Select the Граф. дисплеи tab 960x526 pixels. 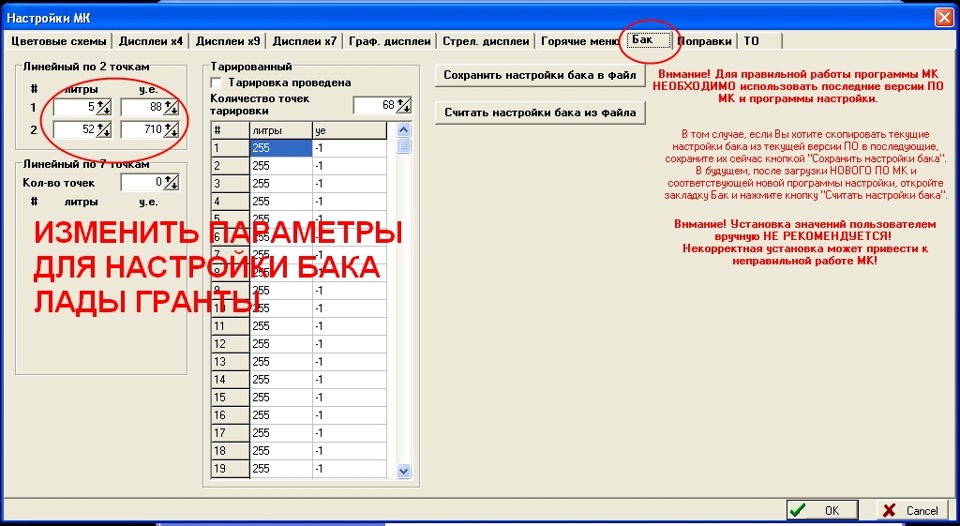389,41
